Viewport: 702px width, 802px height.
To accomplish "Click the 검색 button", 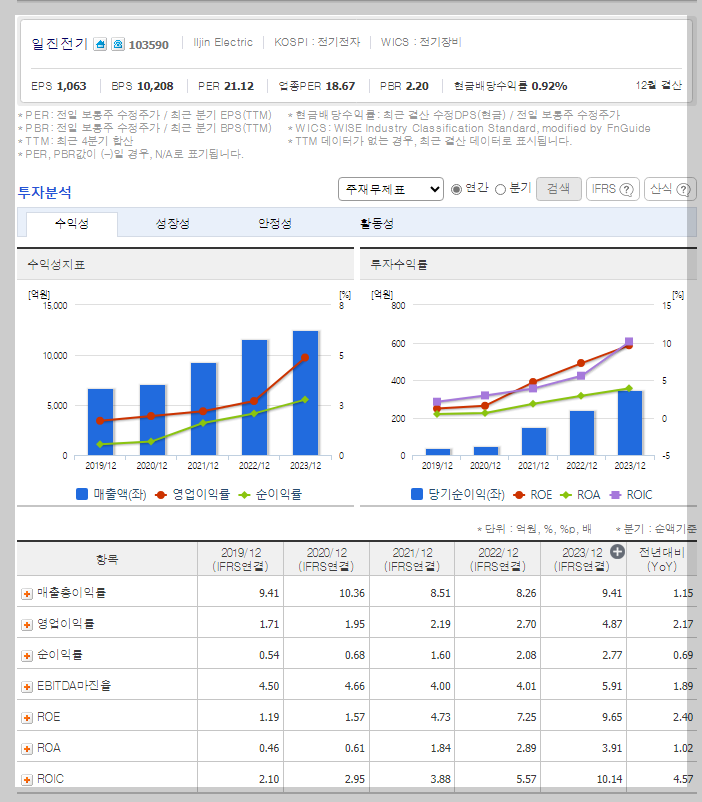I will [558, 189].
